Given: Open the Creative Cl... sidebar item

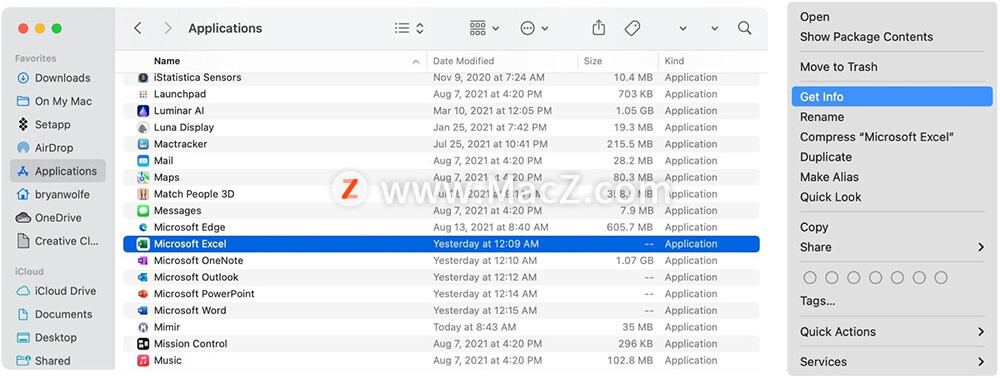Looking at the screenshot, I should click(57, 241).
